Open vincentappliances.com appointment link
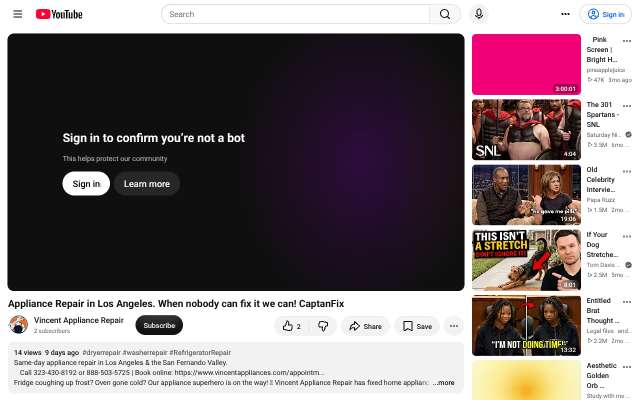 click(x=249, y=373)
